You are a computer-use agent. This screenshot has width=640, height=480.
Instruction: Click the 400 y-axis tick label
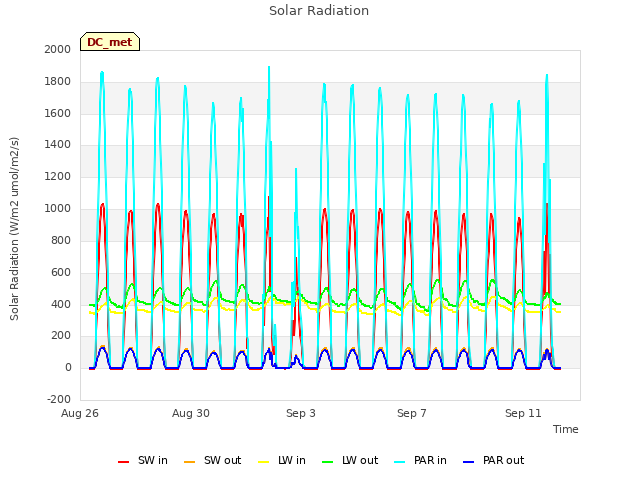[x=61, y=304]
